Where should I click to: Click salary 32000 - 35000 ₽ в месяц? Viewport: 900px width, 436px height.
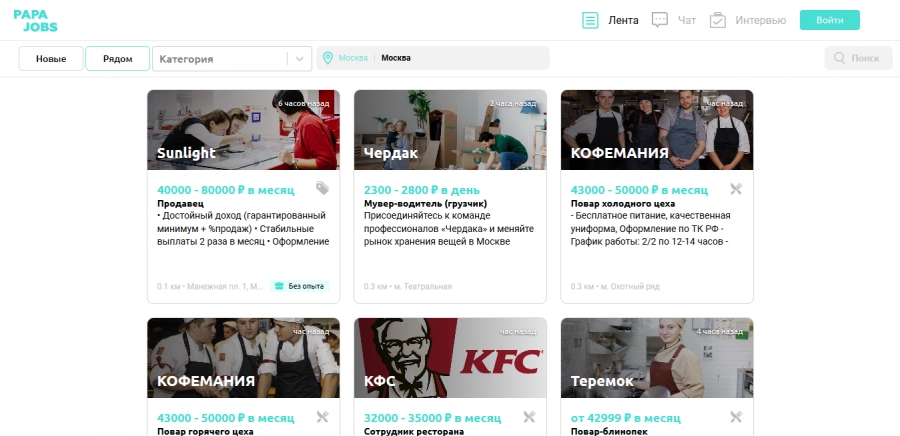coord(432,418)
